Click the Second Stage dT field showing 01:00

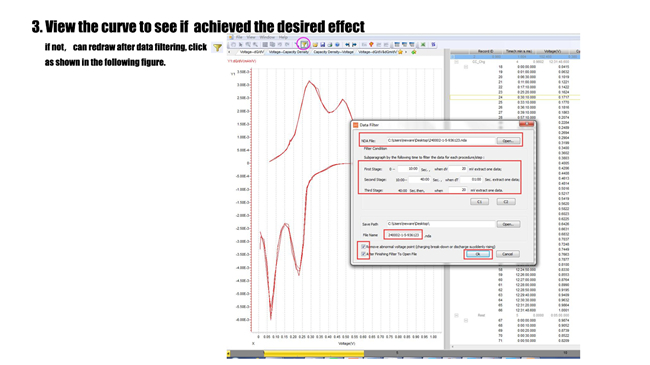(x=471, y=180)
